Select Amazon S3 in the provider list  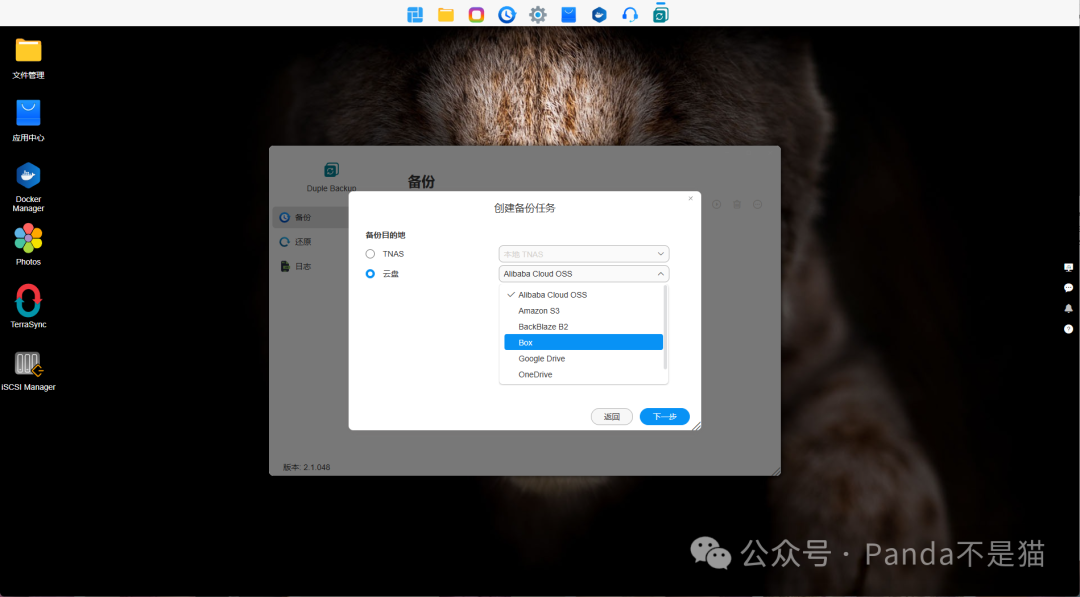click(x=538, y=310)
